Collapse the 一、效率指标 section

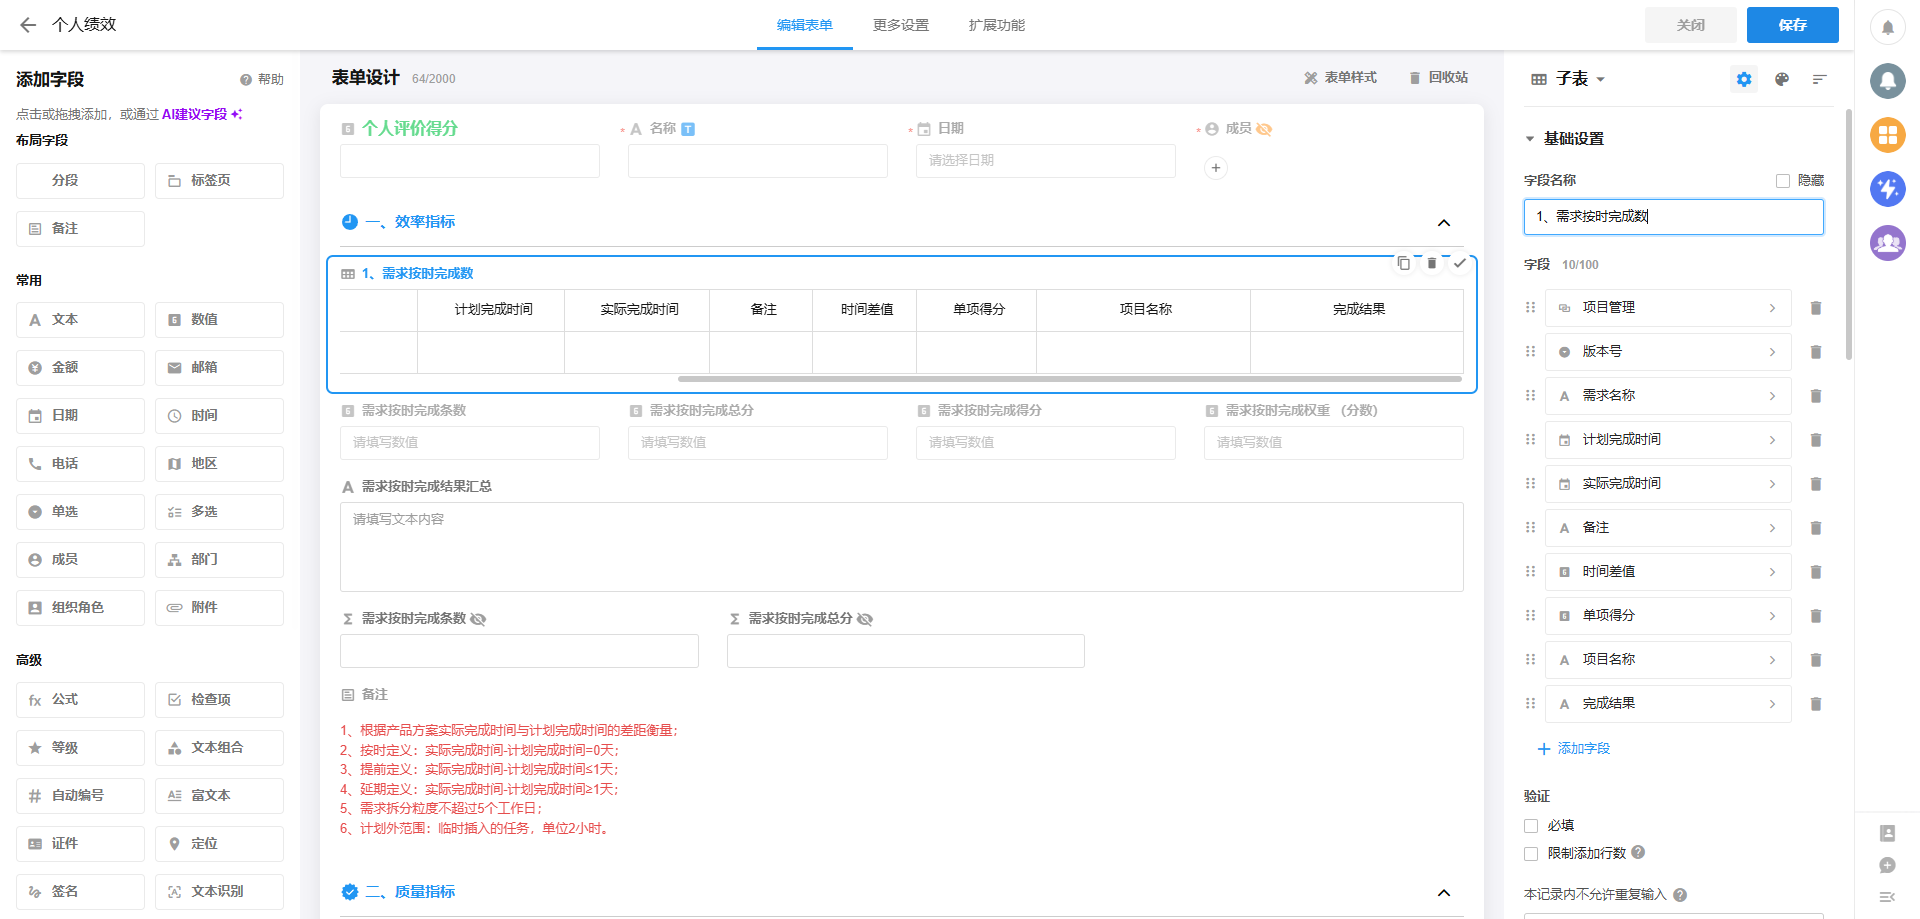[1443, 223]
